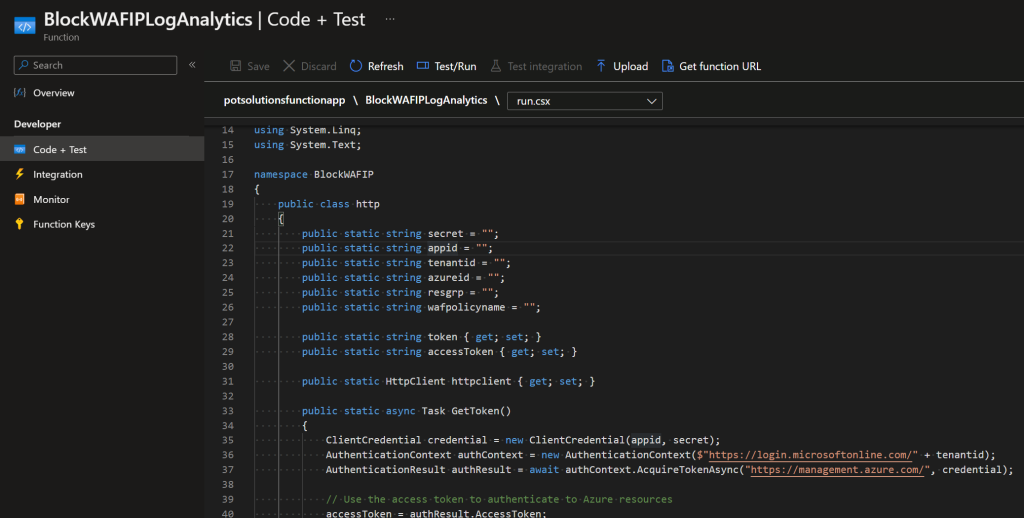
Task: Open the run.csx file dropdown
Action: point(585,101)
